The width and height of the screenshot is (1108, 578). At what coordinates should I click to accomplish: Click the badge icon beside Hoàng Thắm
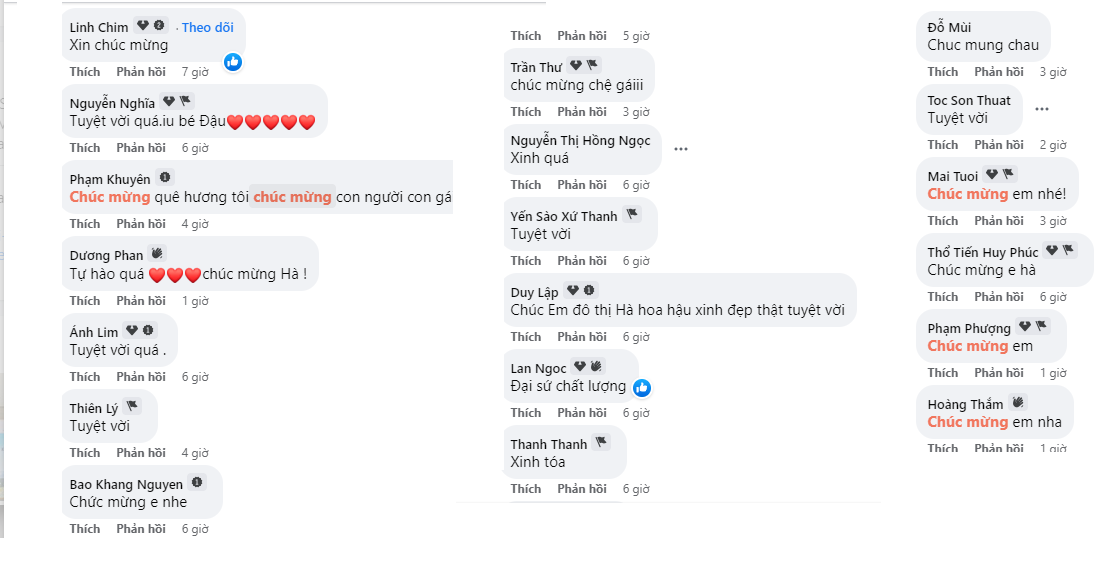click(x=1018, y=403)
